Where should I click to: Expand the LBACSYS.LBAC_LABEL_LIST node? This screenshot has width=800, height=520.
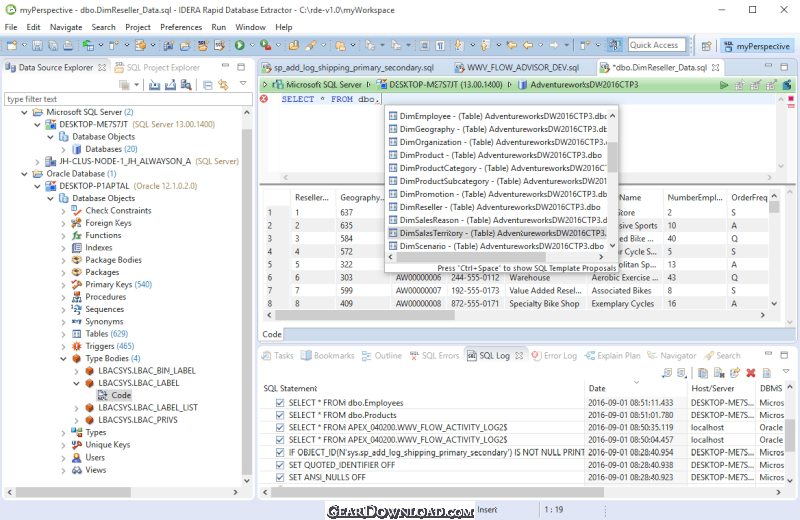[76, 408]
